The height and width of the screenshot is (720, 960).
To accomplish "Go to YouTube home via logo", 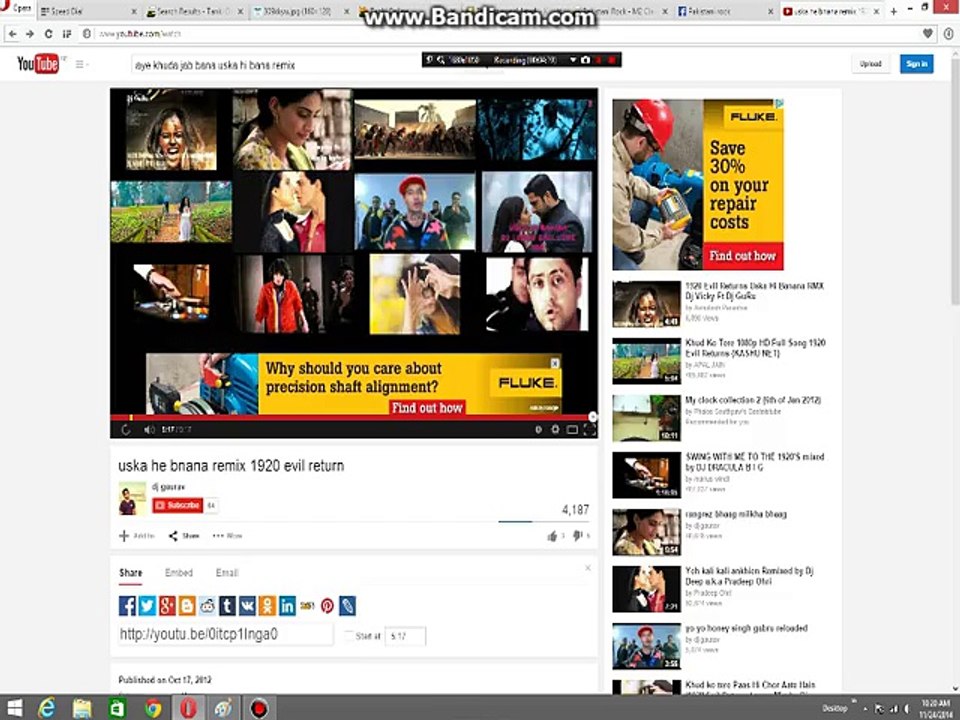I will coord(37,64).
